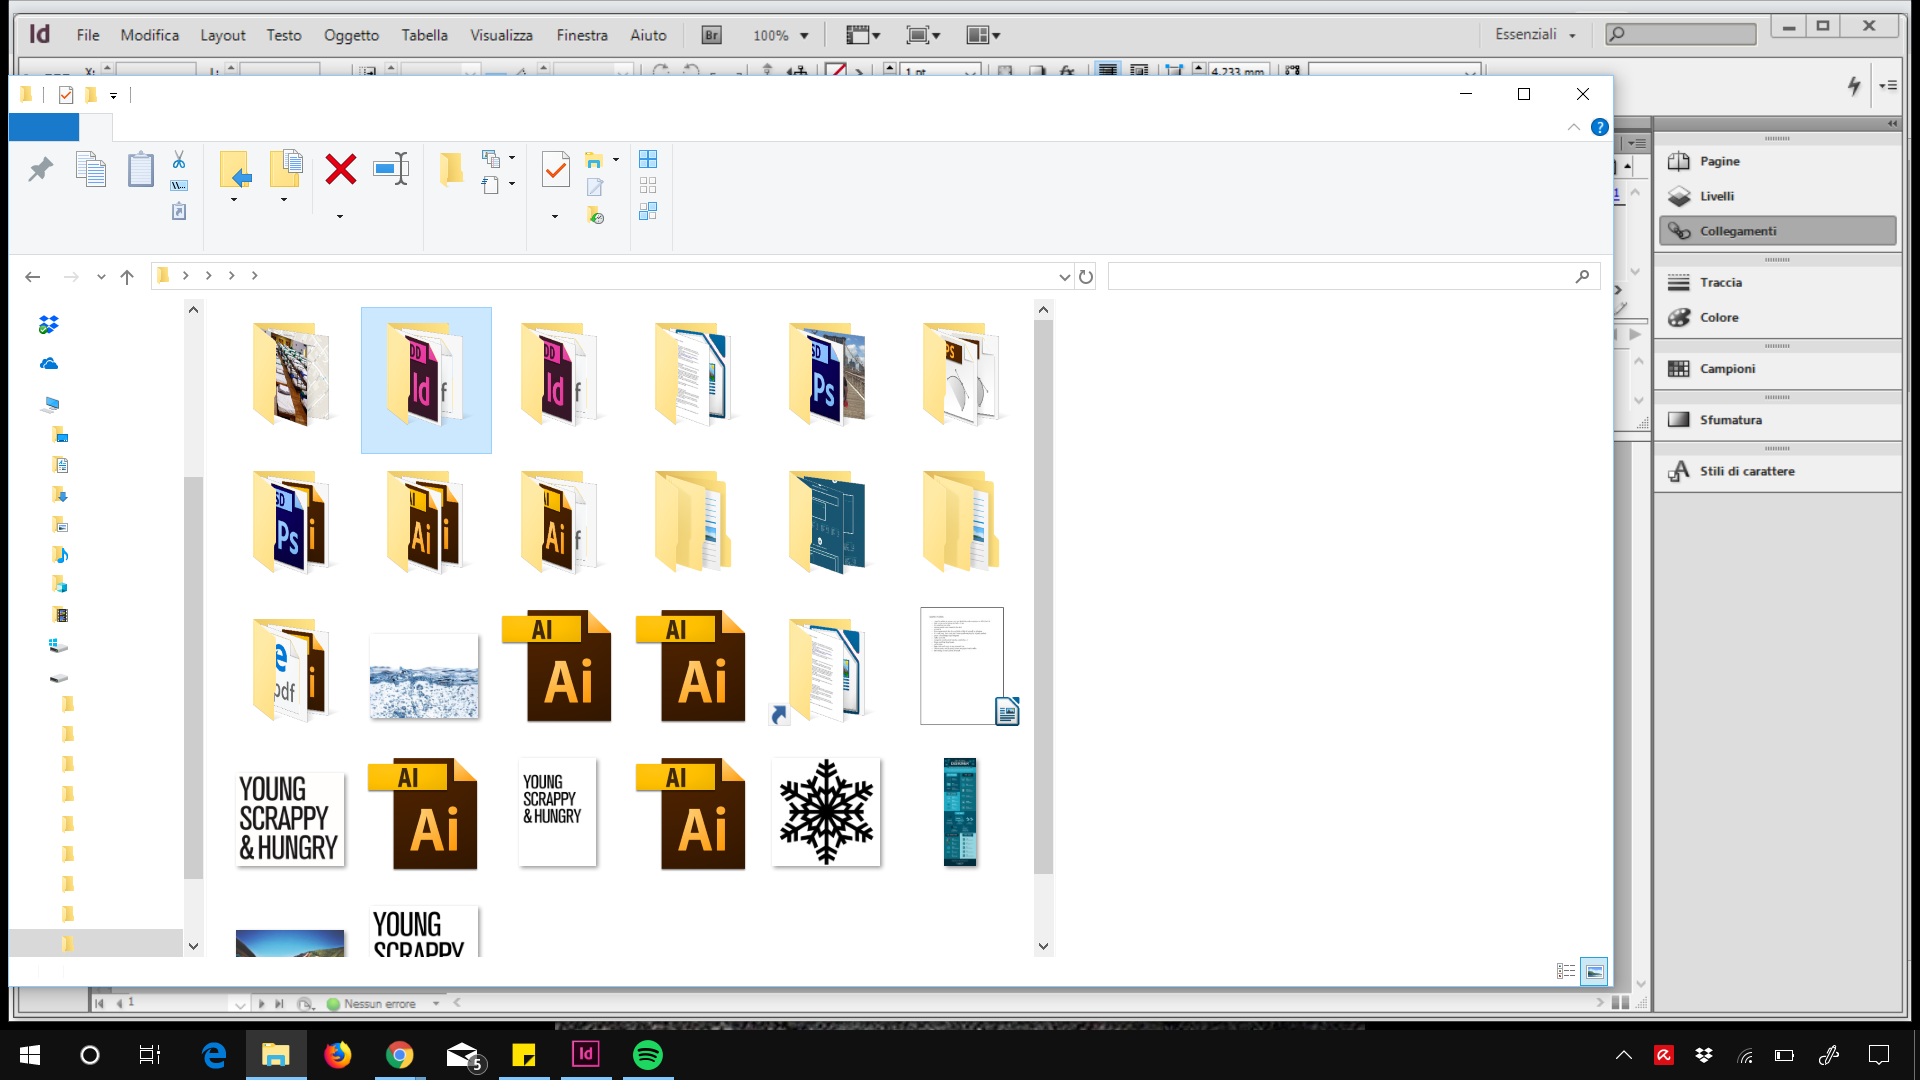The width and height of the screenshot is (1920, 1080).
Task: Click the Rename icon in ribbon
Action: 391,169
